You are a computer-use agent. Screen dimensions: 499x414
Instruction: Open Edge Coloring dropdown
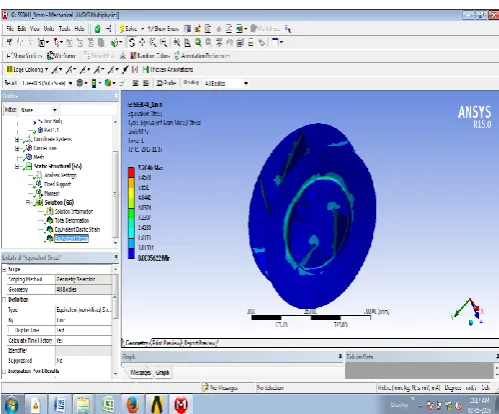pos(27,69)
